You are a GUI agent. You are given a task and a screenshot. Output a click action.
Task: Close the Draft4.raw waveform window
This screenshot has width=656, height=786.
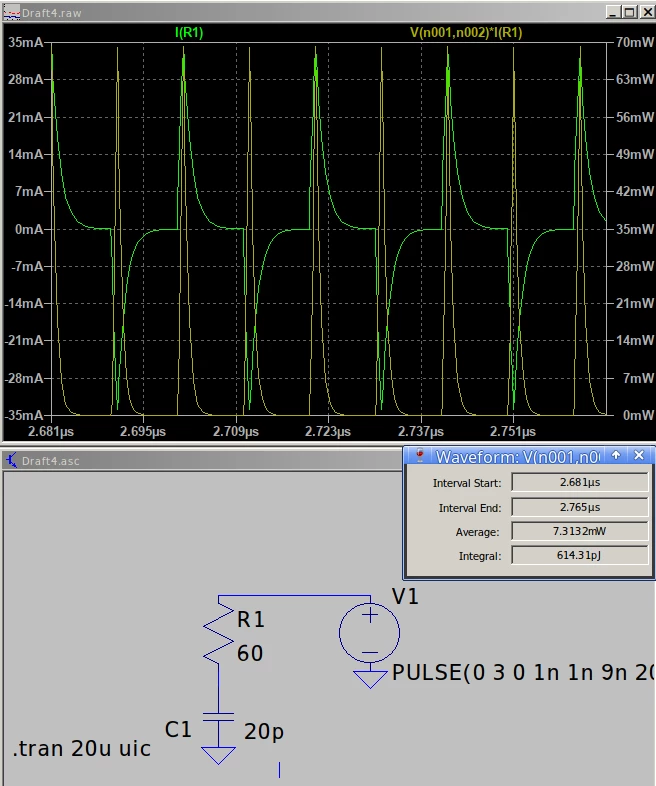coord(646,12)
